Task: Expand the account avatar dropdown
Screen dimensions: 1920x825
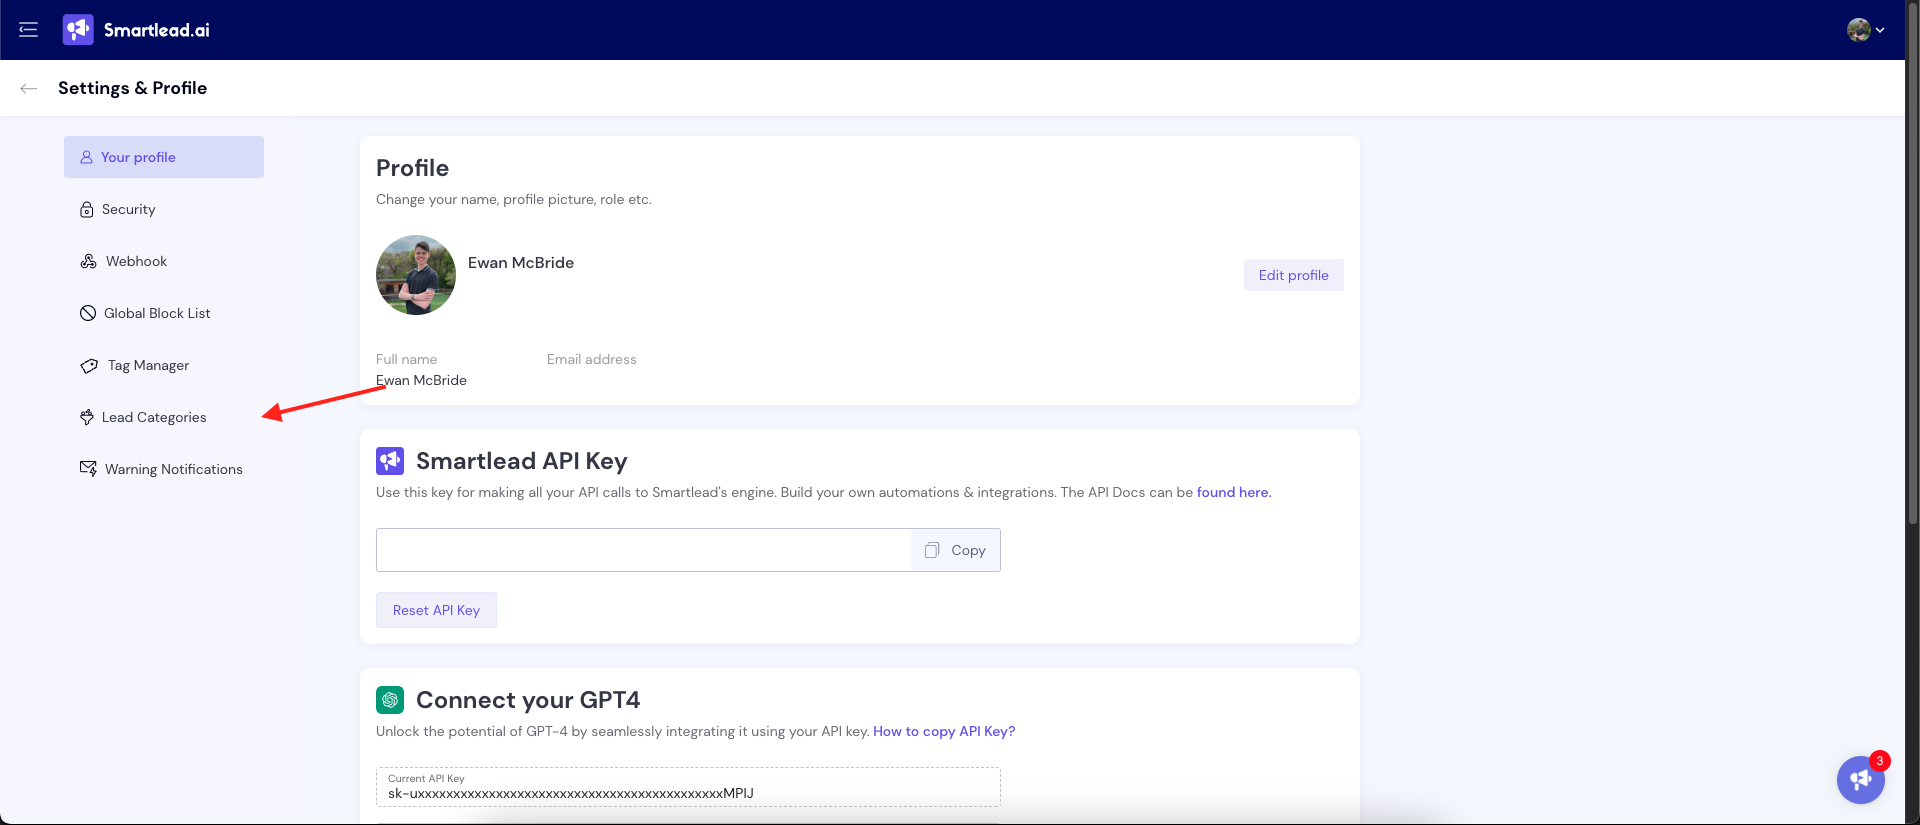Action: tap(1865, 30)
